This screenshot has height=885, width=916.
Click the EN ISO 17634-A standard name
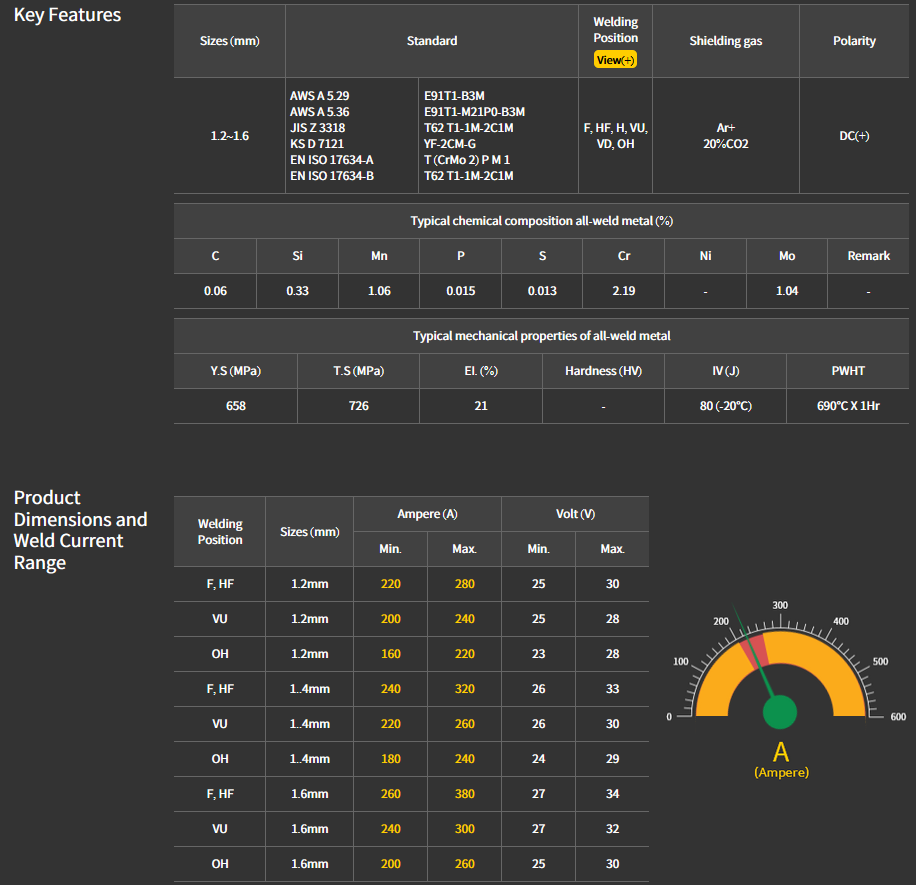pos(332,160)
